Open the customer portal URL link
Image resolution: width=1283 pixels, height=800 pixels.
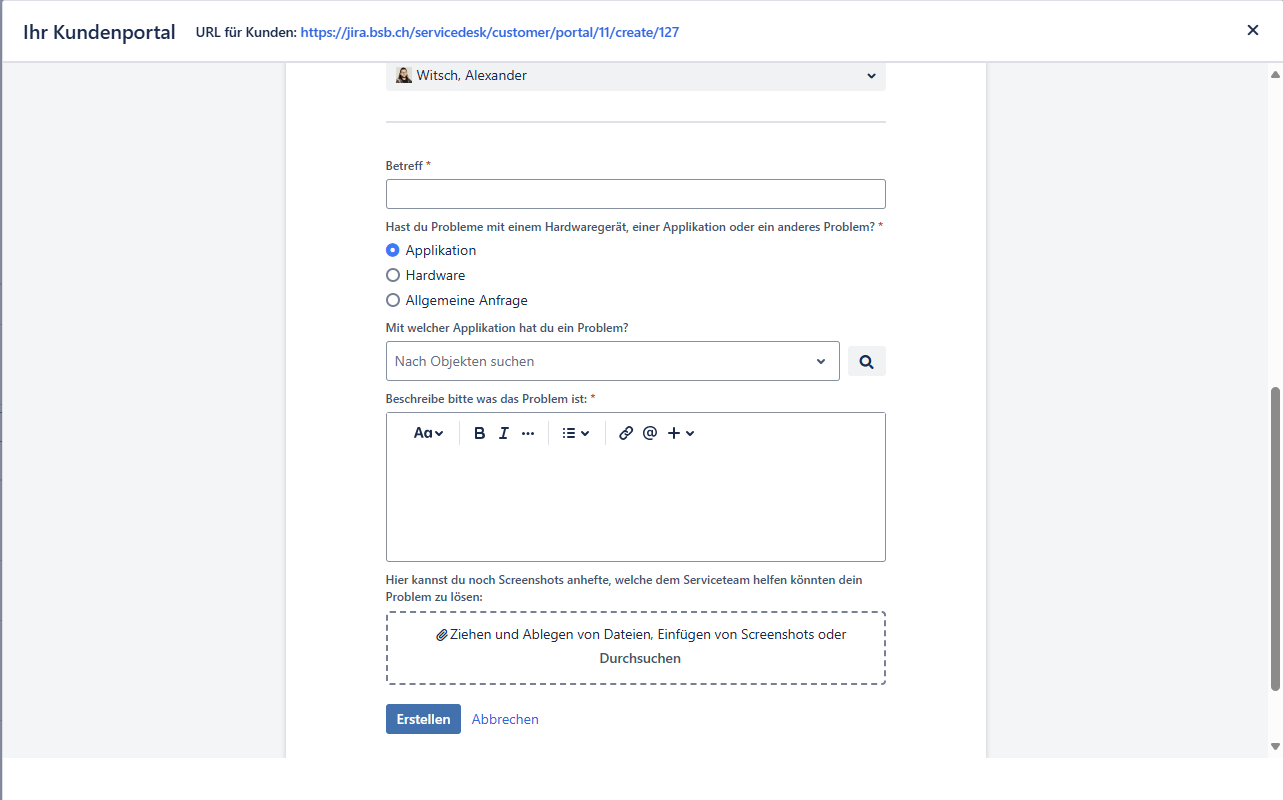[x=490, y=32]
